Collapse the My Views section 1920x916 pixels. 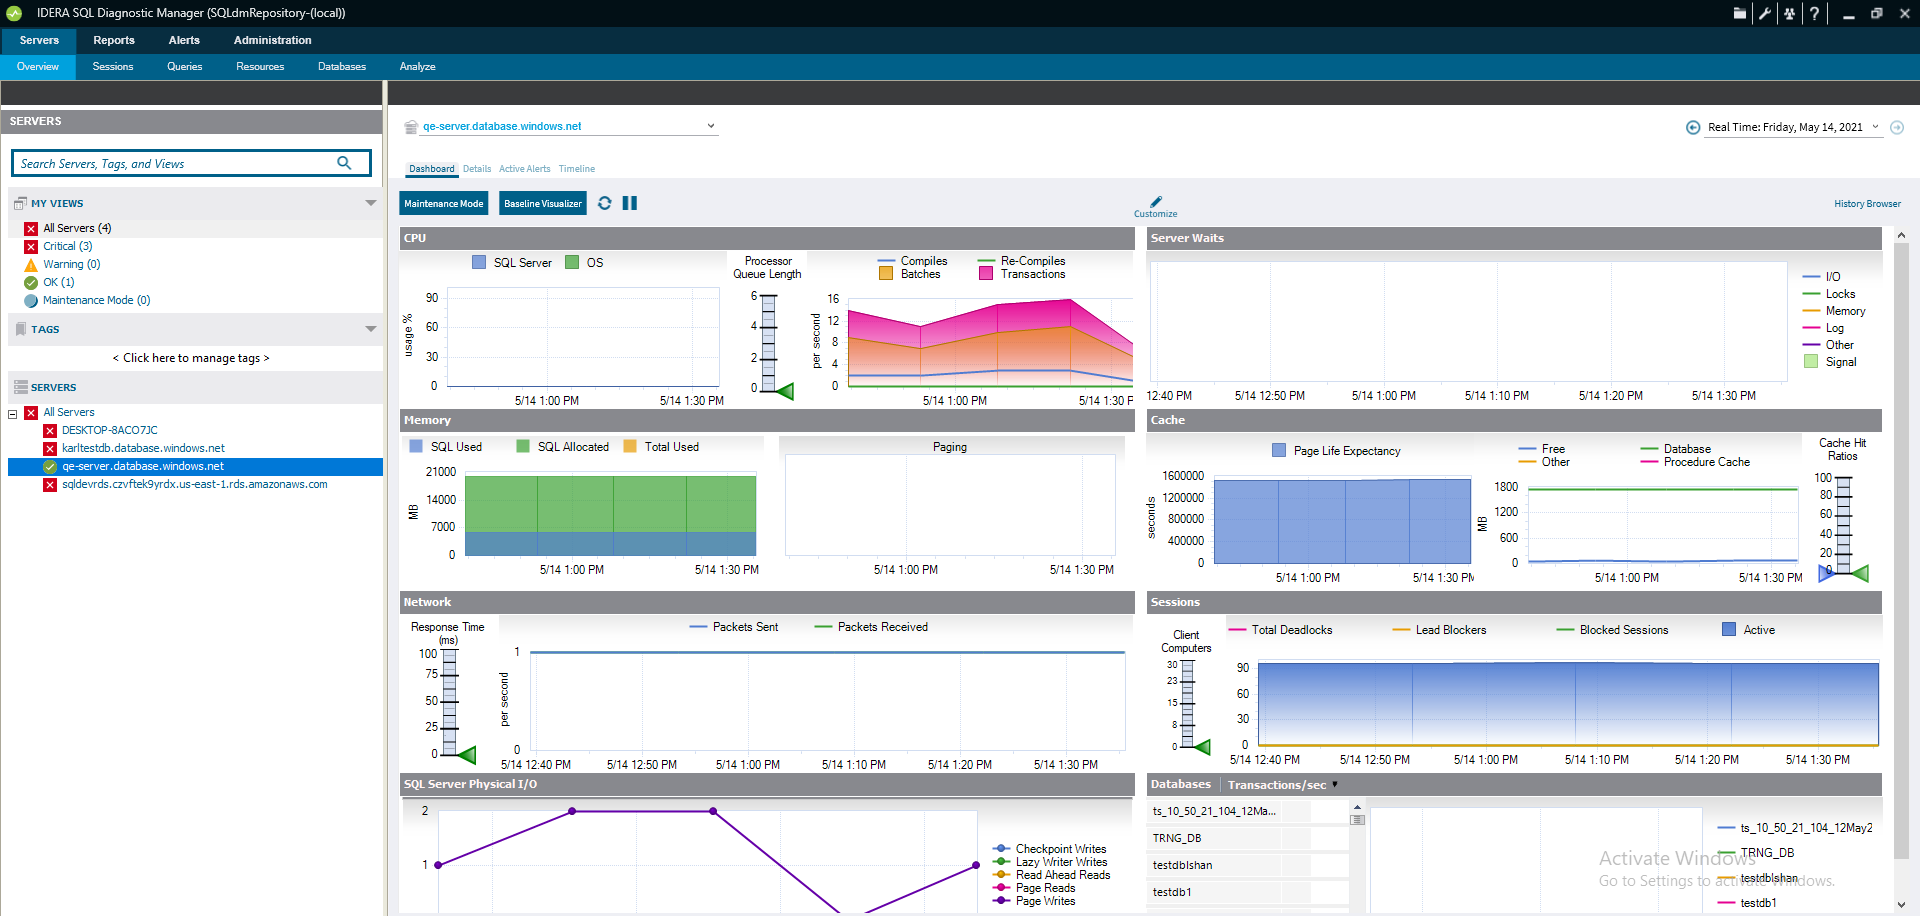(x=371, y=203)
